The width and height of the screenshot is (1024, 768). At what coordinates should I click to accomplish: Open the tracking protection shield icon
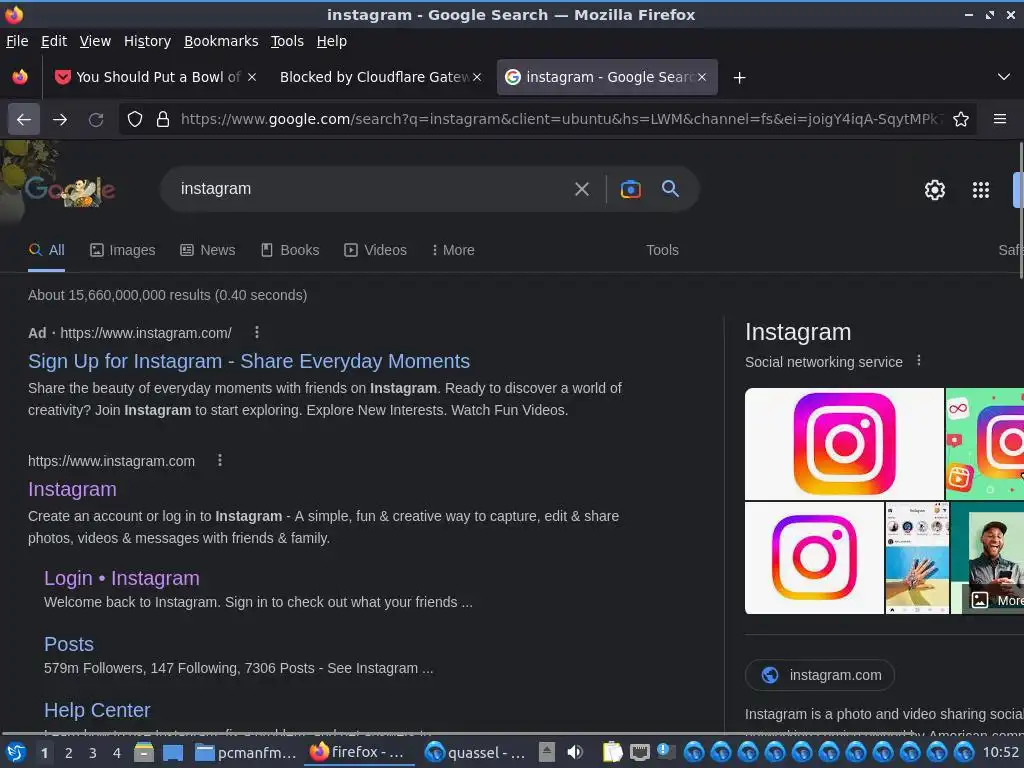[135, 120]
